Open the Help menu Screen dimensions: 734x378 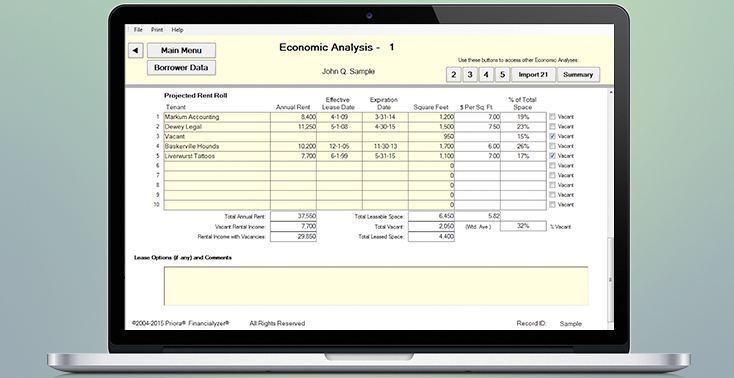pyautogui.click(x=177, y=30)
